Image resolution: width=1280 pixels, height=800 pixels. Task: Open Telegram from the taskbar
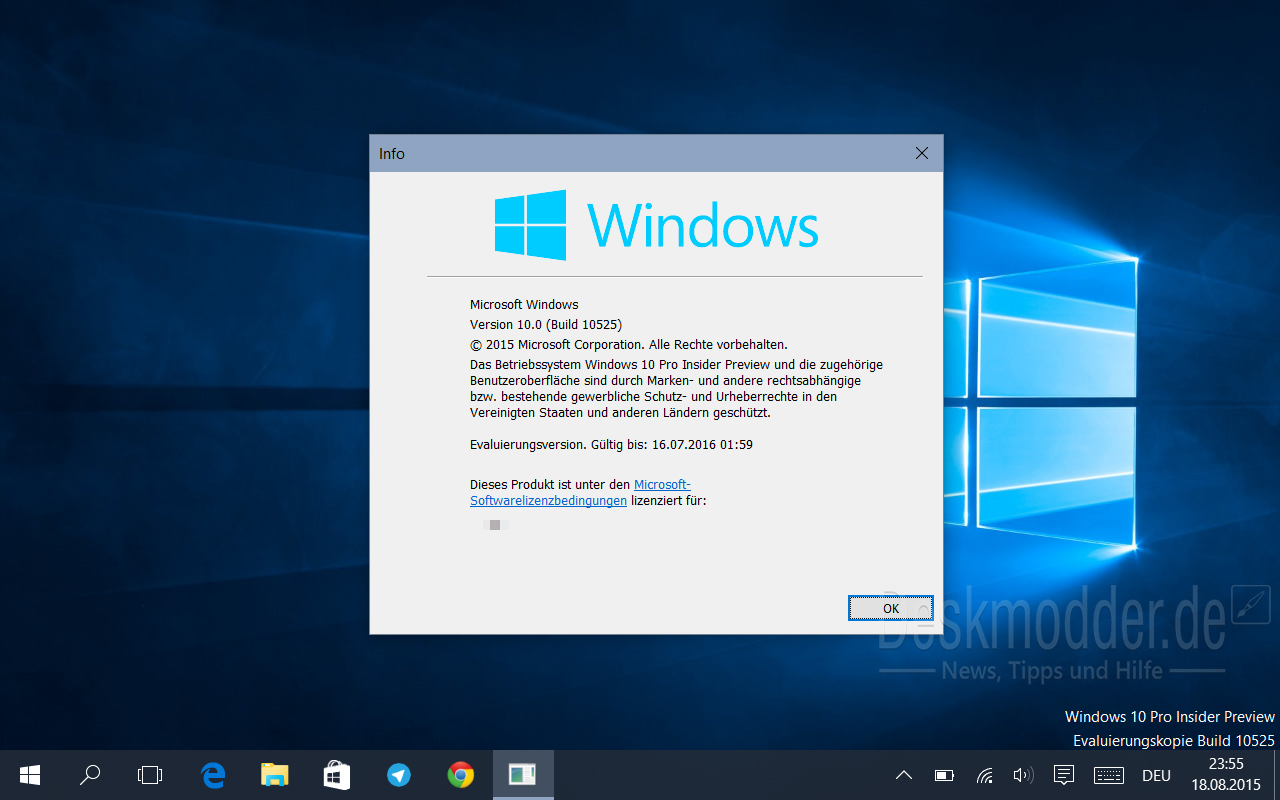(399, 775)
